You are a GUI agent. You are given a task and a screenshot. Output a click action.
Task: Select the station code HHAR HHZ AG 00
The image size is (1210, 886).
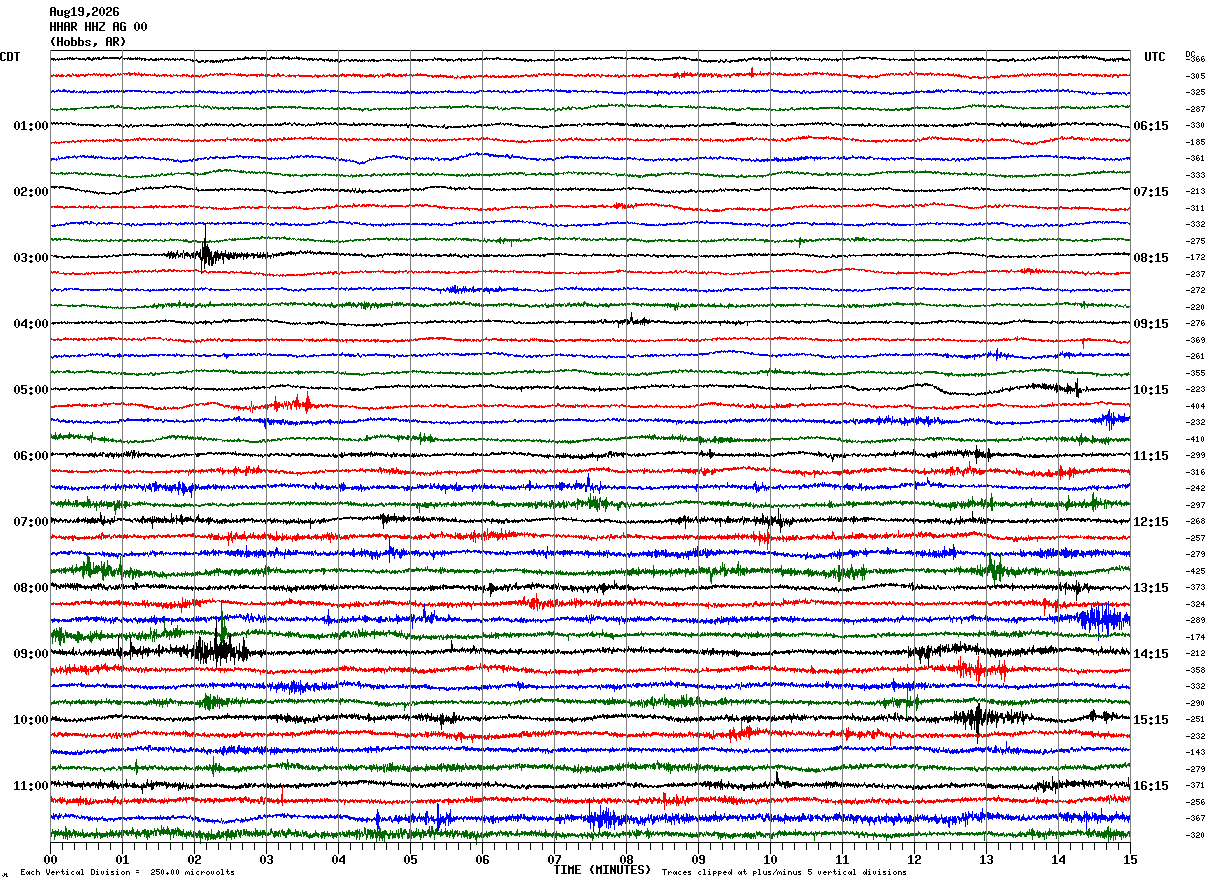pos(98,27)
